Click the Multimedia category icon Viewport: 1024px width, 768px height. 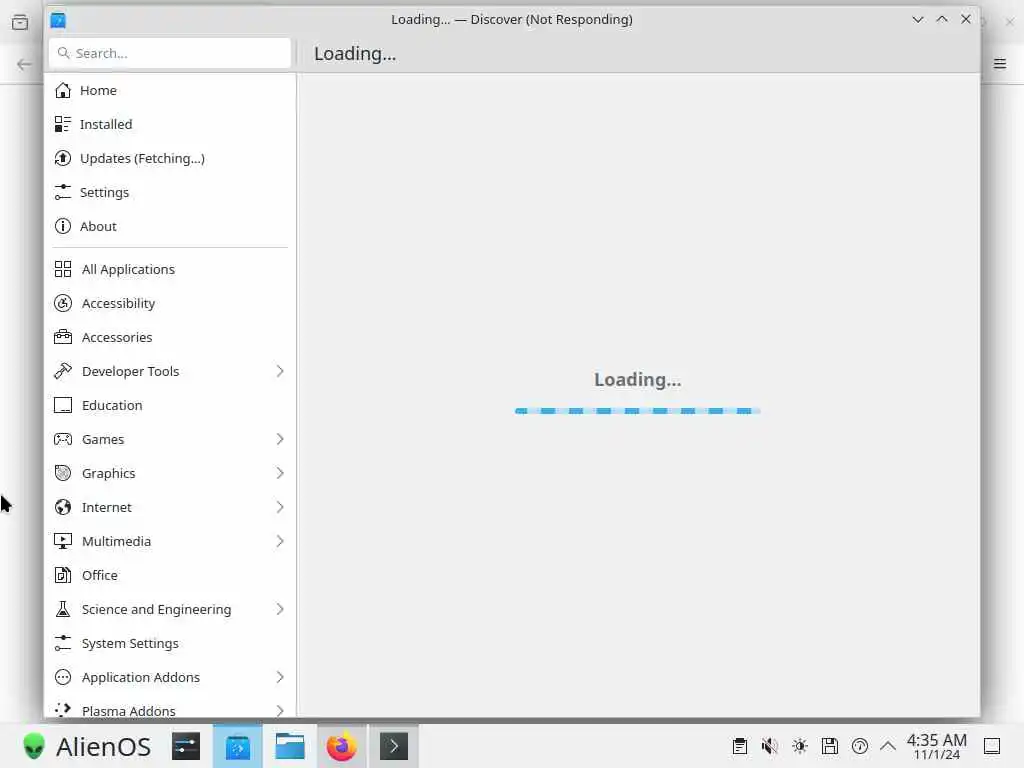coord(63,541)
